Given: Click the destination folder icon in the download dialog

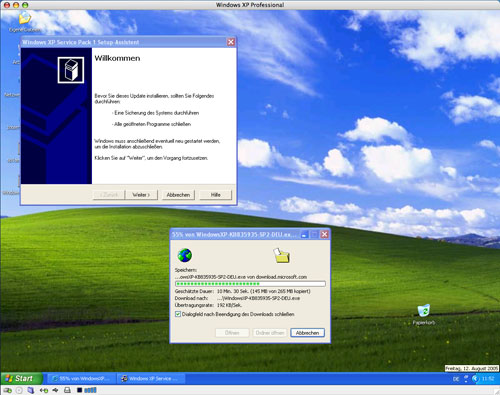Looking at the screenshot, I should click(281, 255).
